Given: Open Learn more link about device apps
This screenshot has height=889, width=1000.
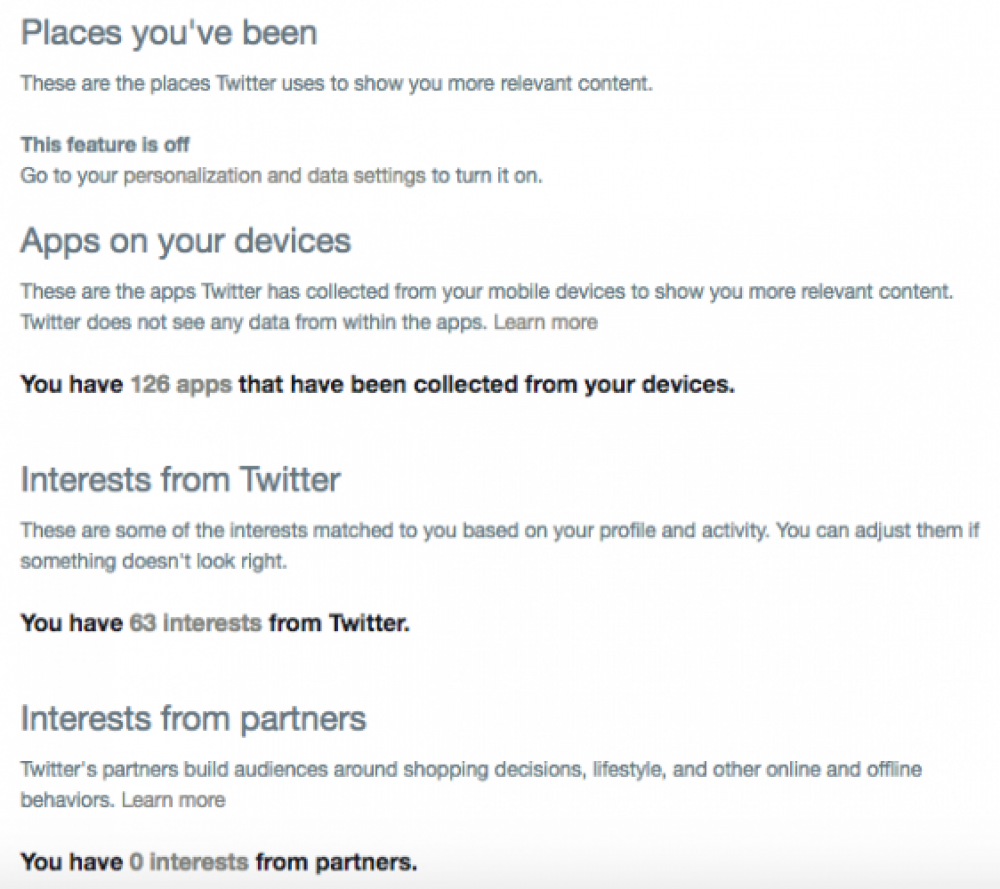Looking at the screenshot, I should 545,322.
